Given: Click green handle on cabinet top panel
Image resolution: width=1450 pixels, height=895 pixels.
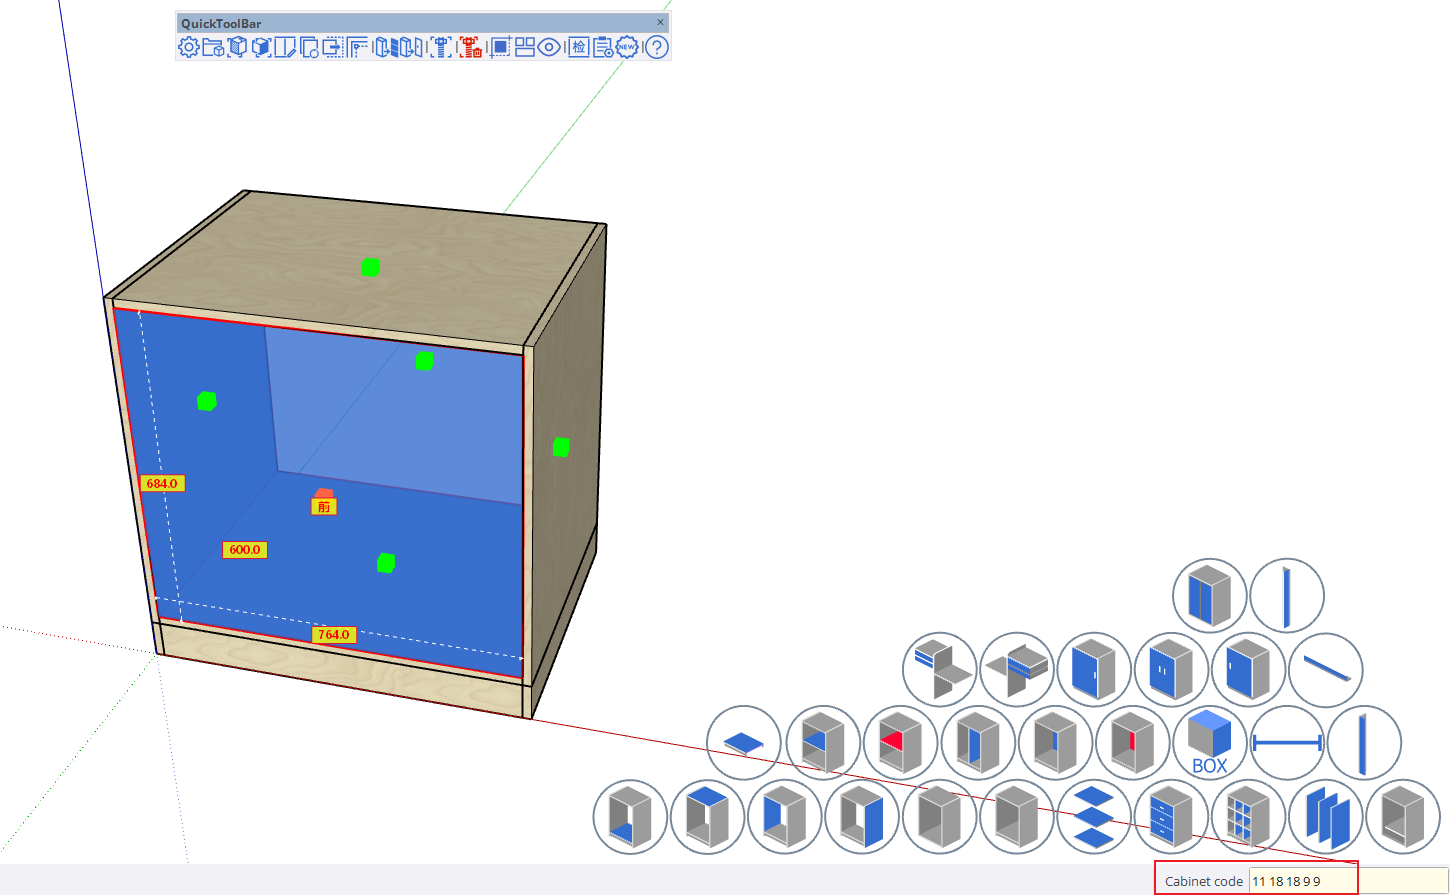Looking at the screenshot, I should 370,267.
